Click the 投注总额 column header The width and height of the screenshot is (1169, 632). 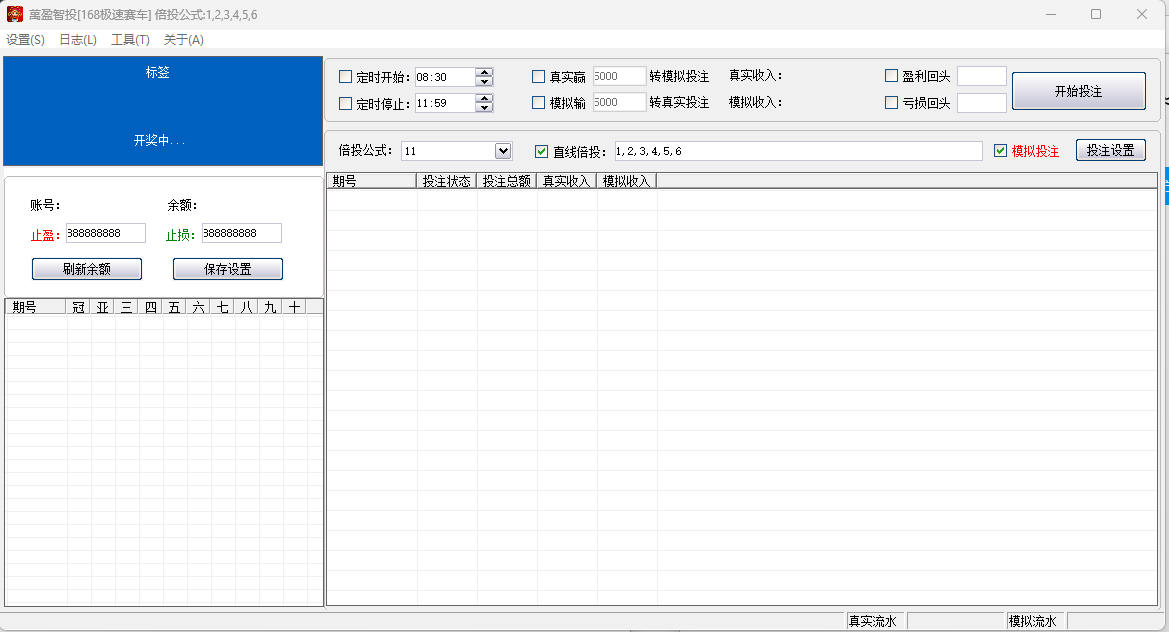pyautogui.click(x=506, y=180)
